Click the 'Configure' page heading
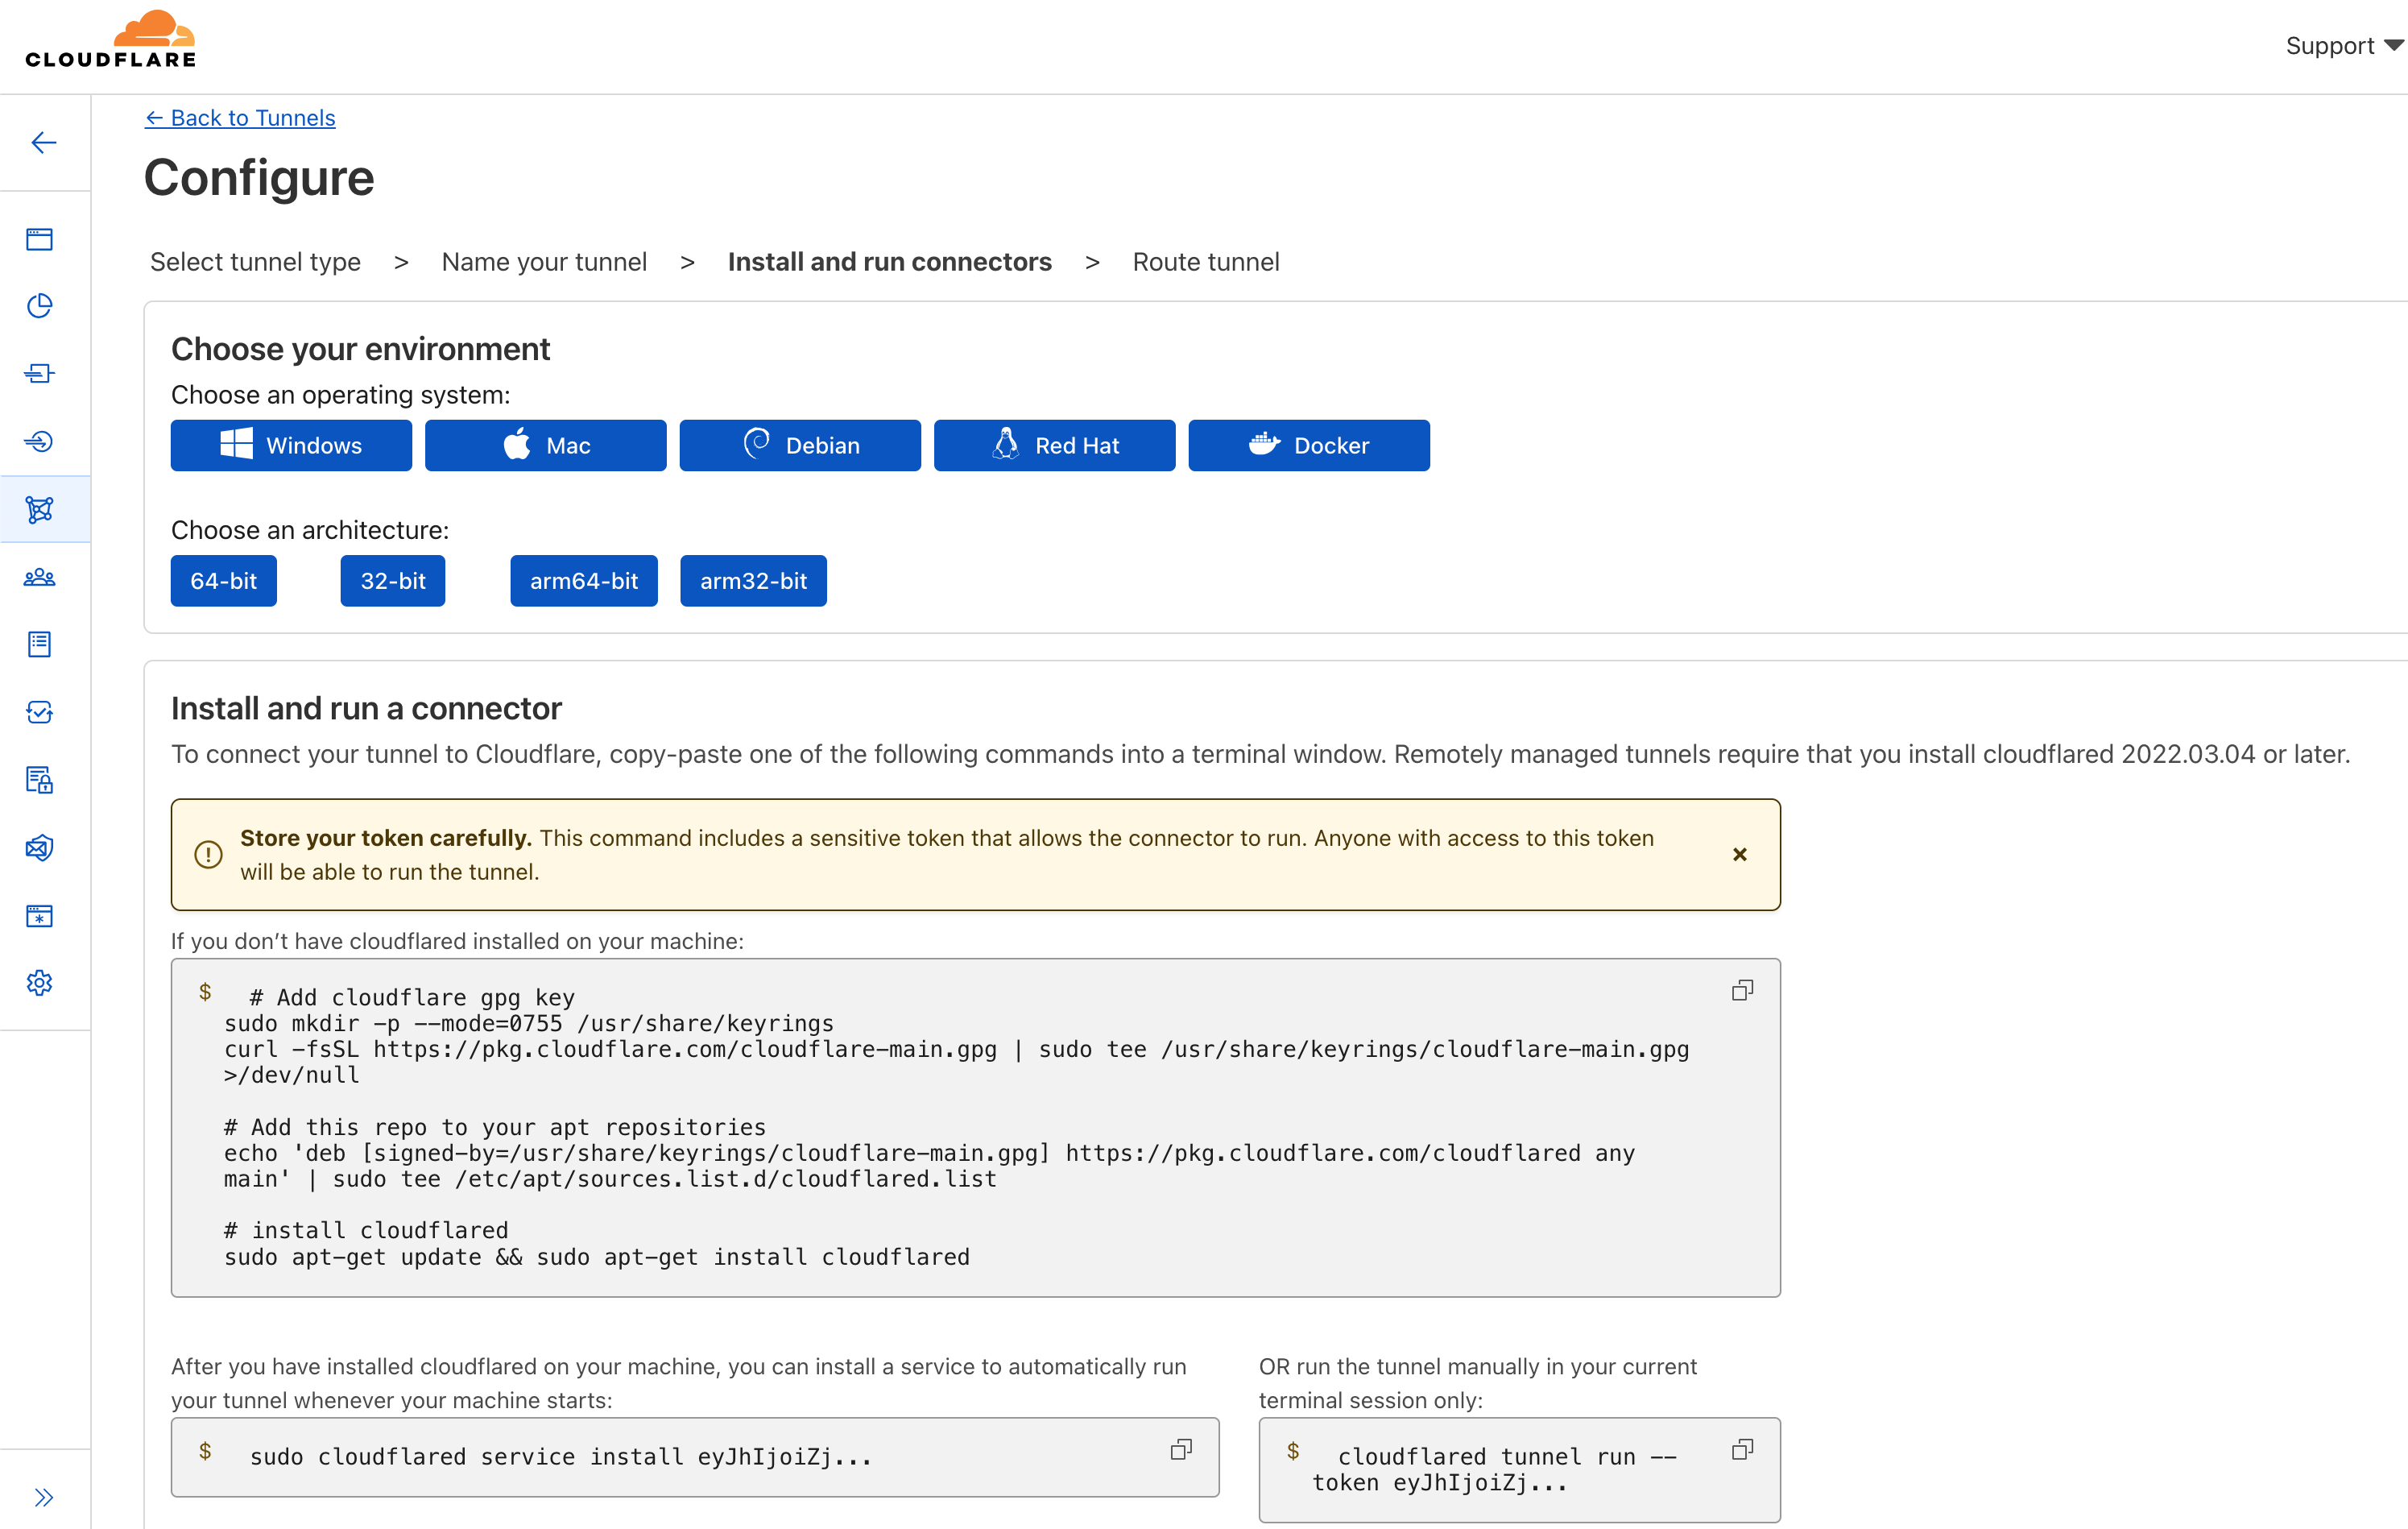2408x1529 pixels. point(259,178)
